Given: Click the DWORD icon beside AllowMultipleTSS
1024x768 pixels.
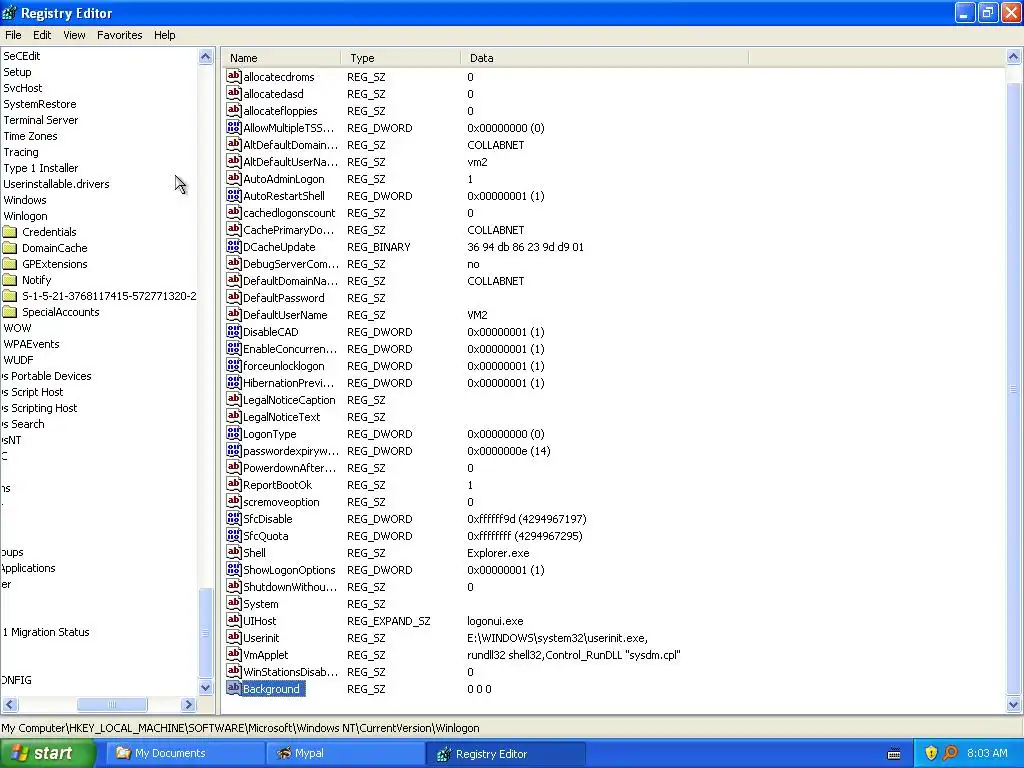Looking at the screenshot, I should [234, 127].
